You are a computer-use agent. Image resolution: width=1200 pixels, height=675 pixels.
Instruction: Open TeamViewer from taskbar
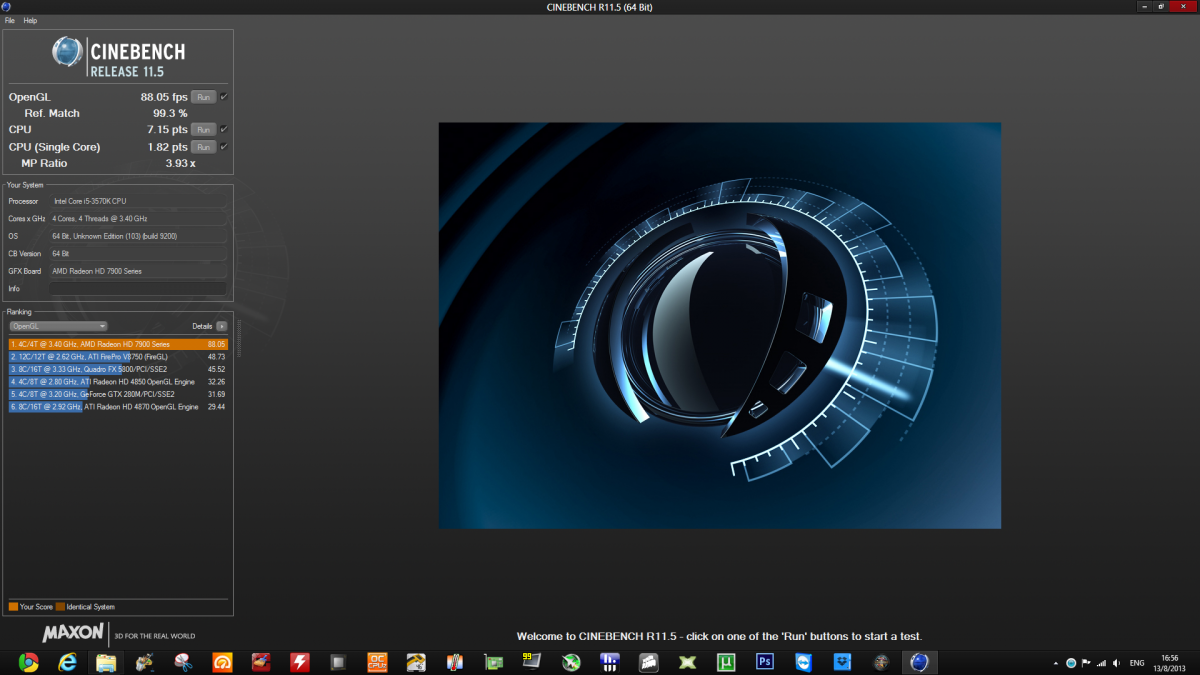point(804,662)
